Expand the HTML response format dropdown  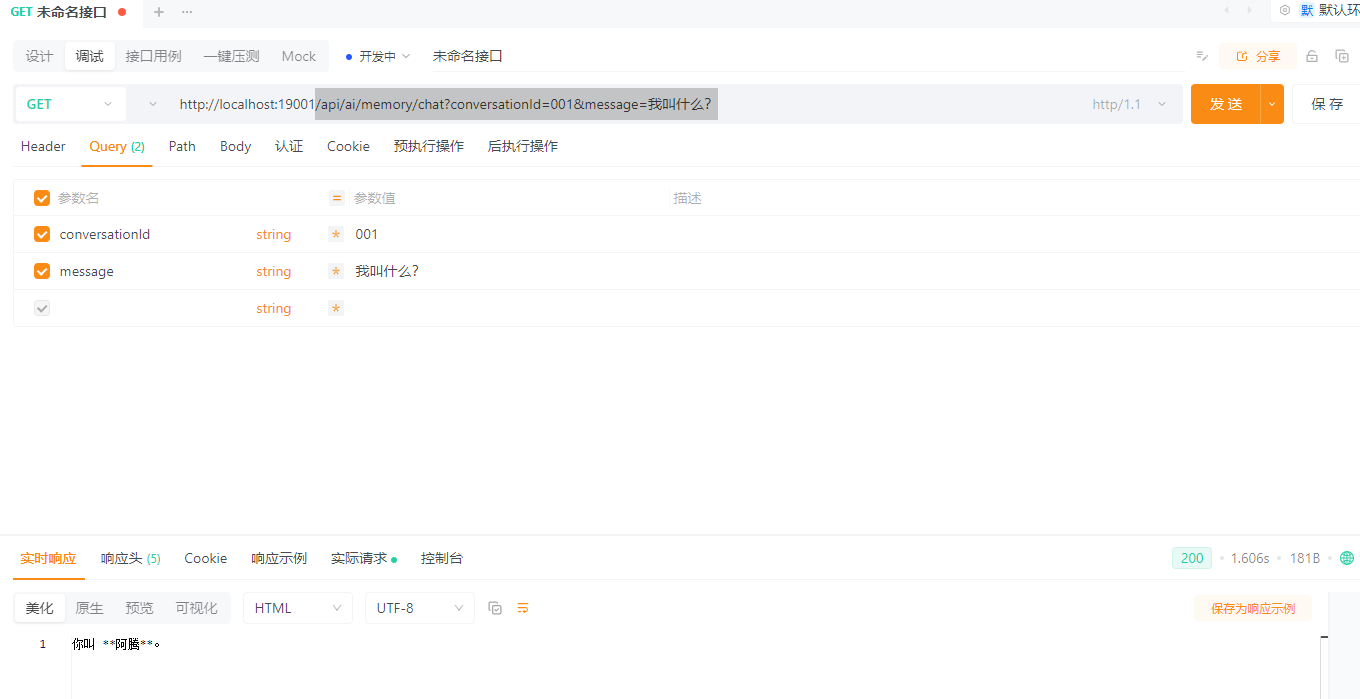297,608
